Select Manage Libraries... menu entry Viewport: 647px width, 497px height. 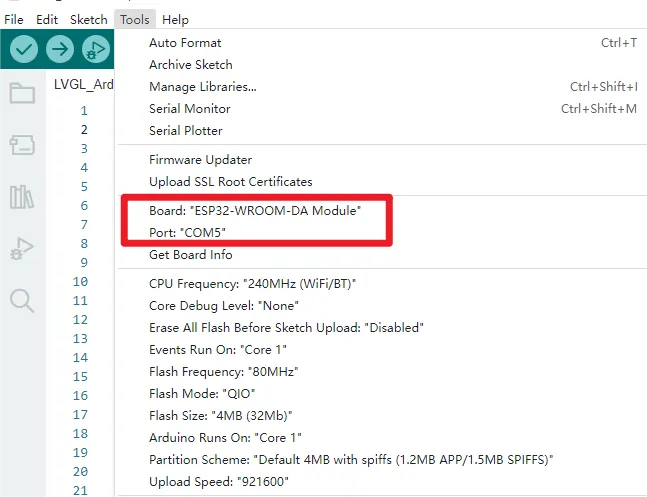[202, 87]
